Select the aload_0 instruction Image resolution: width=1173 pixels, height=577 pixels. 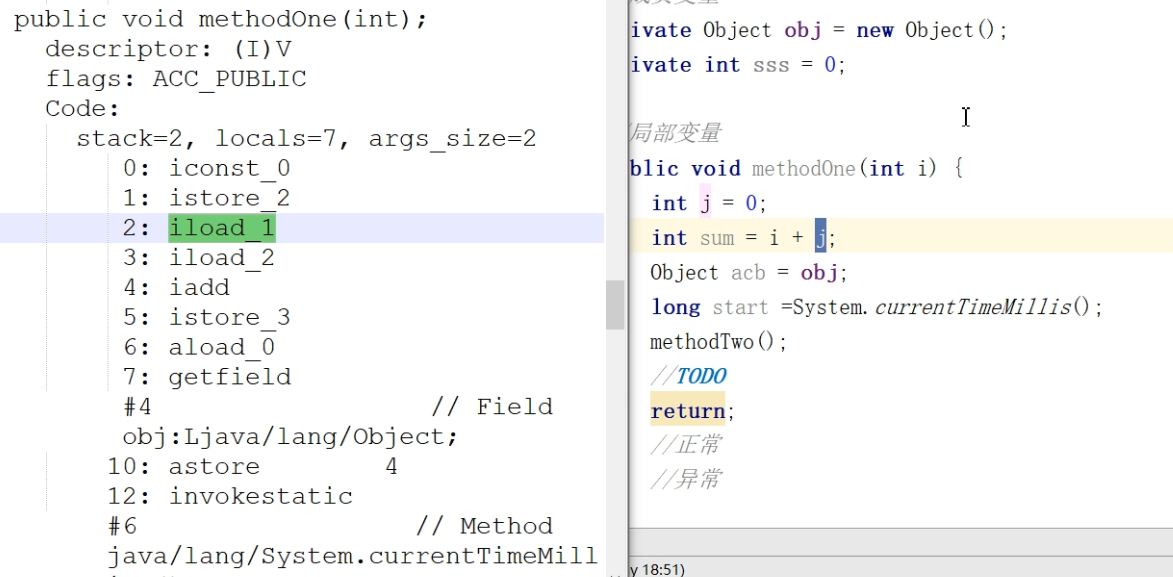click(x=221, y=348)
